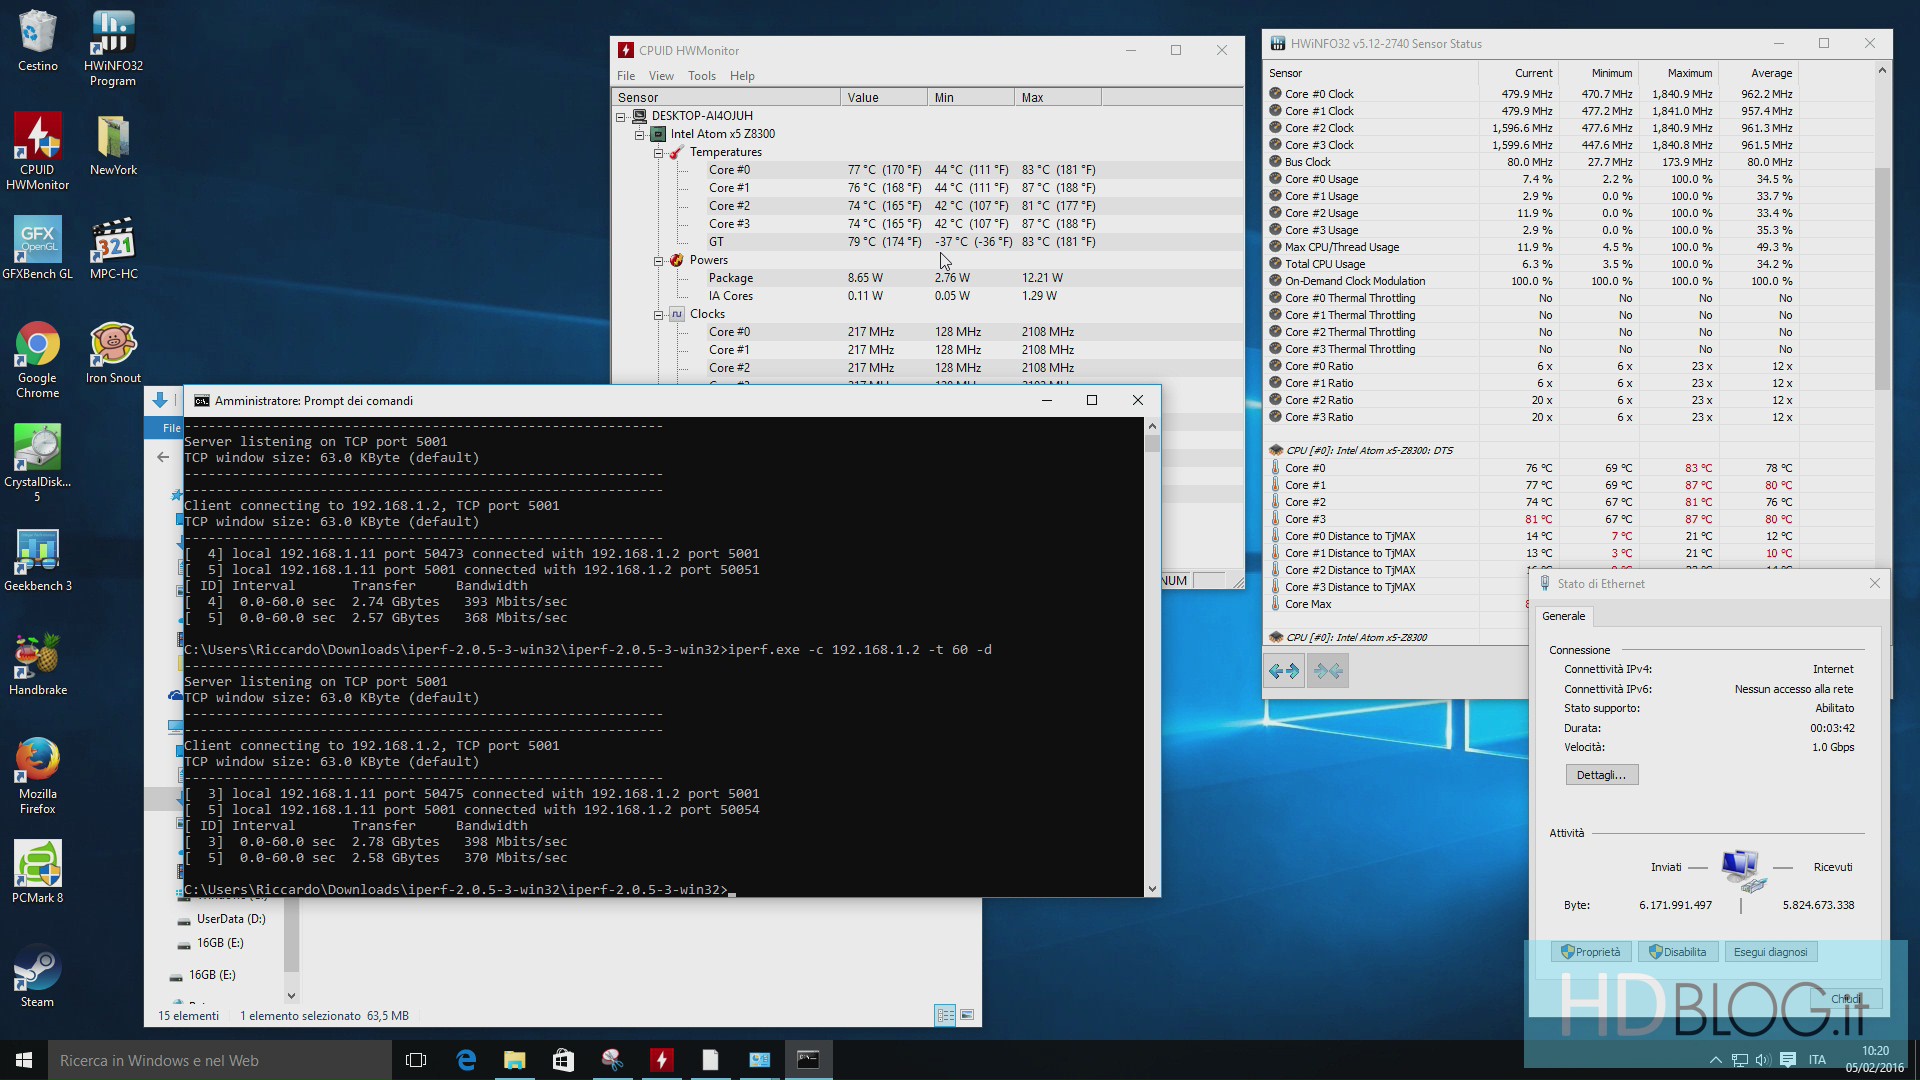Click the Explorer back arrow
The height and width of the screenshot is (1080, 1920).
pos(163,457)
